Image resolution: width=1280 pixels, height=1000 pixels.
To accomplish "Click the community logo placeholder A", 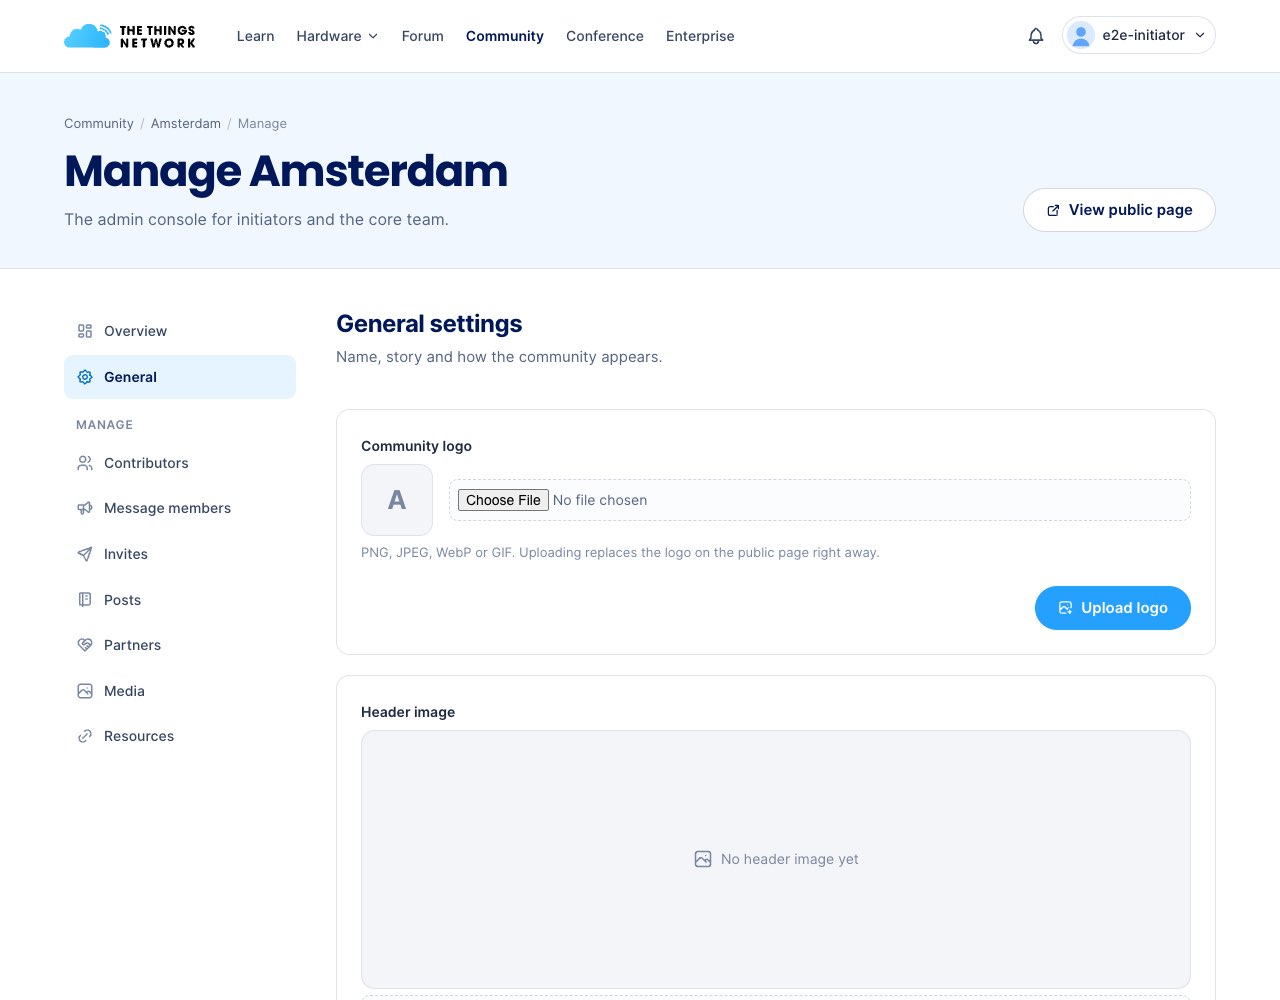I will point(397,500).
